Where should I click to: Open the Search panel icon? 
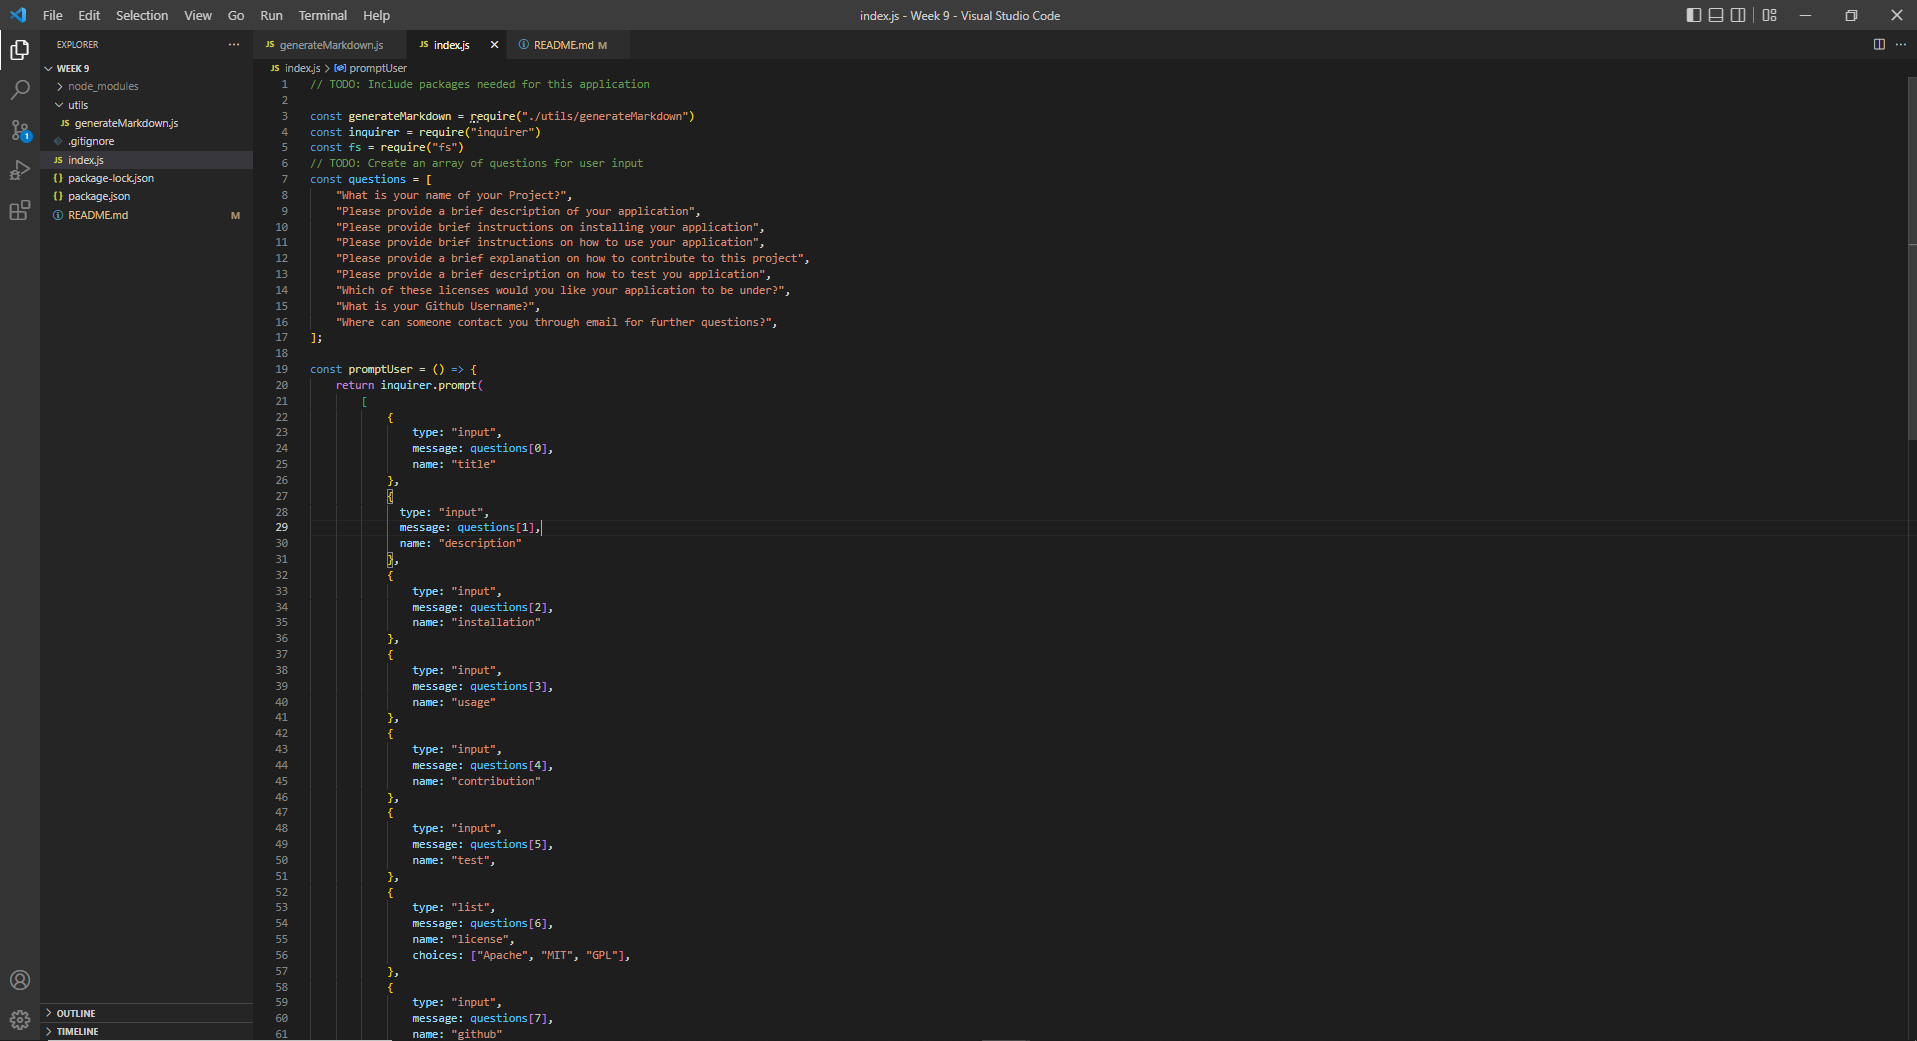(20, 90)
